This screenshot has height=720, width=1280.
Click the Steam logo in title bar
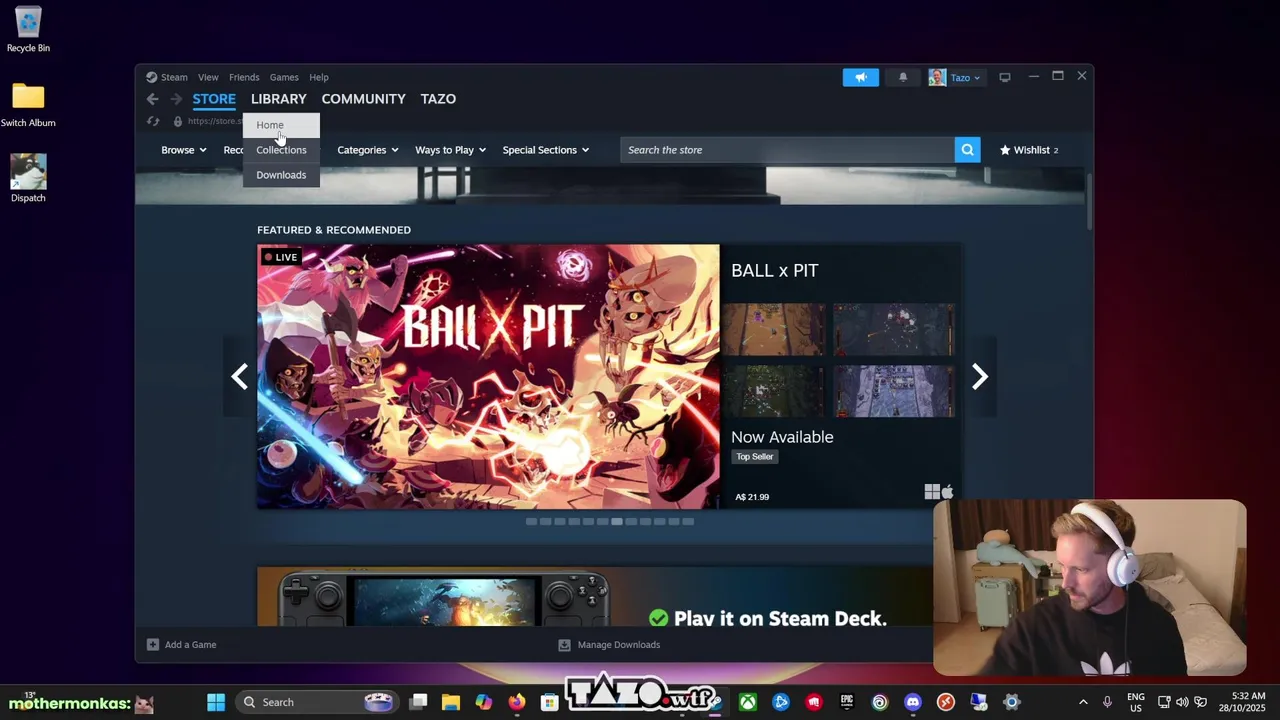[151, 77]
